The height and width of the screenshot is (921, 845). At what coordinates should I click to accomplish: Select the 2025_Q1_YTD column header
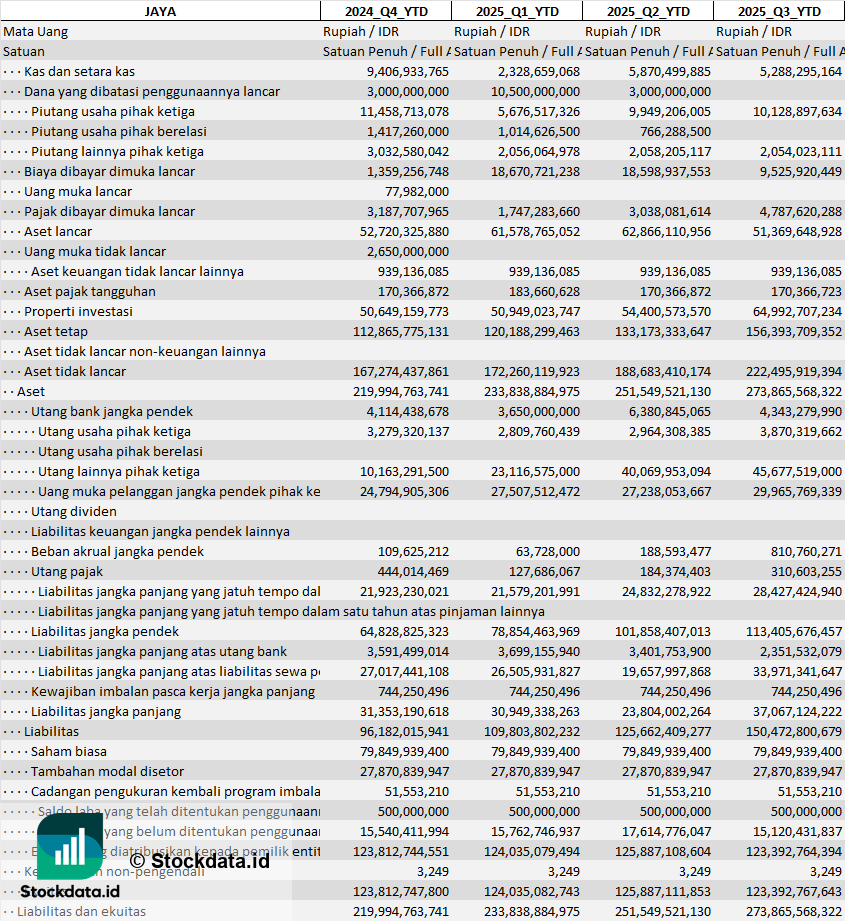517,11
